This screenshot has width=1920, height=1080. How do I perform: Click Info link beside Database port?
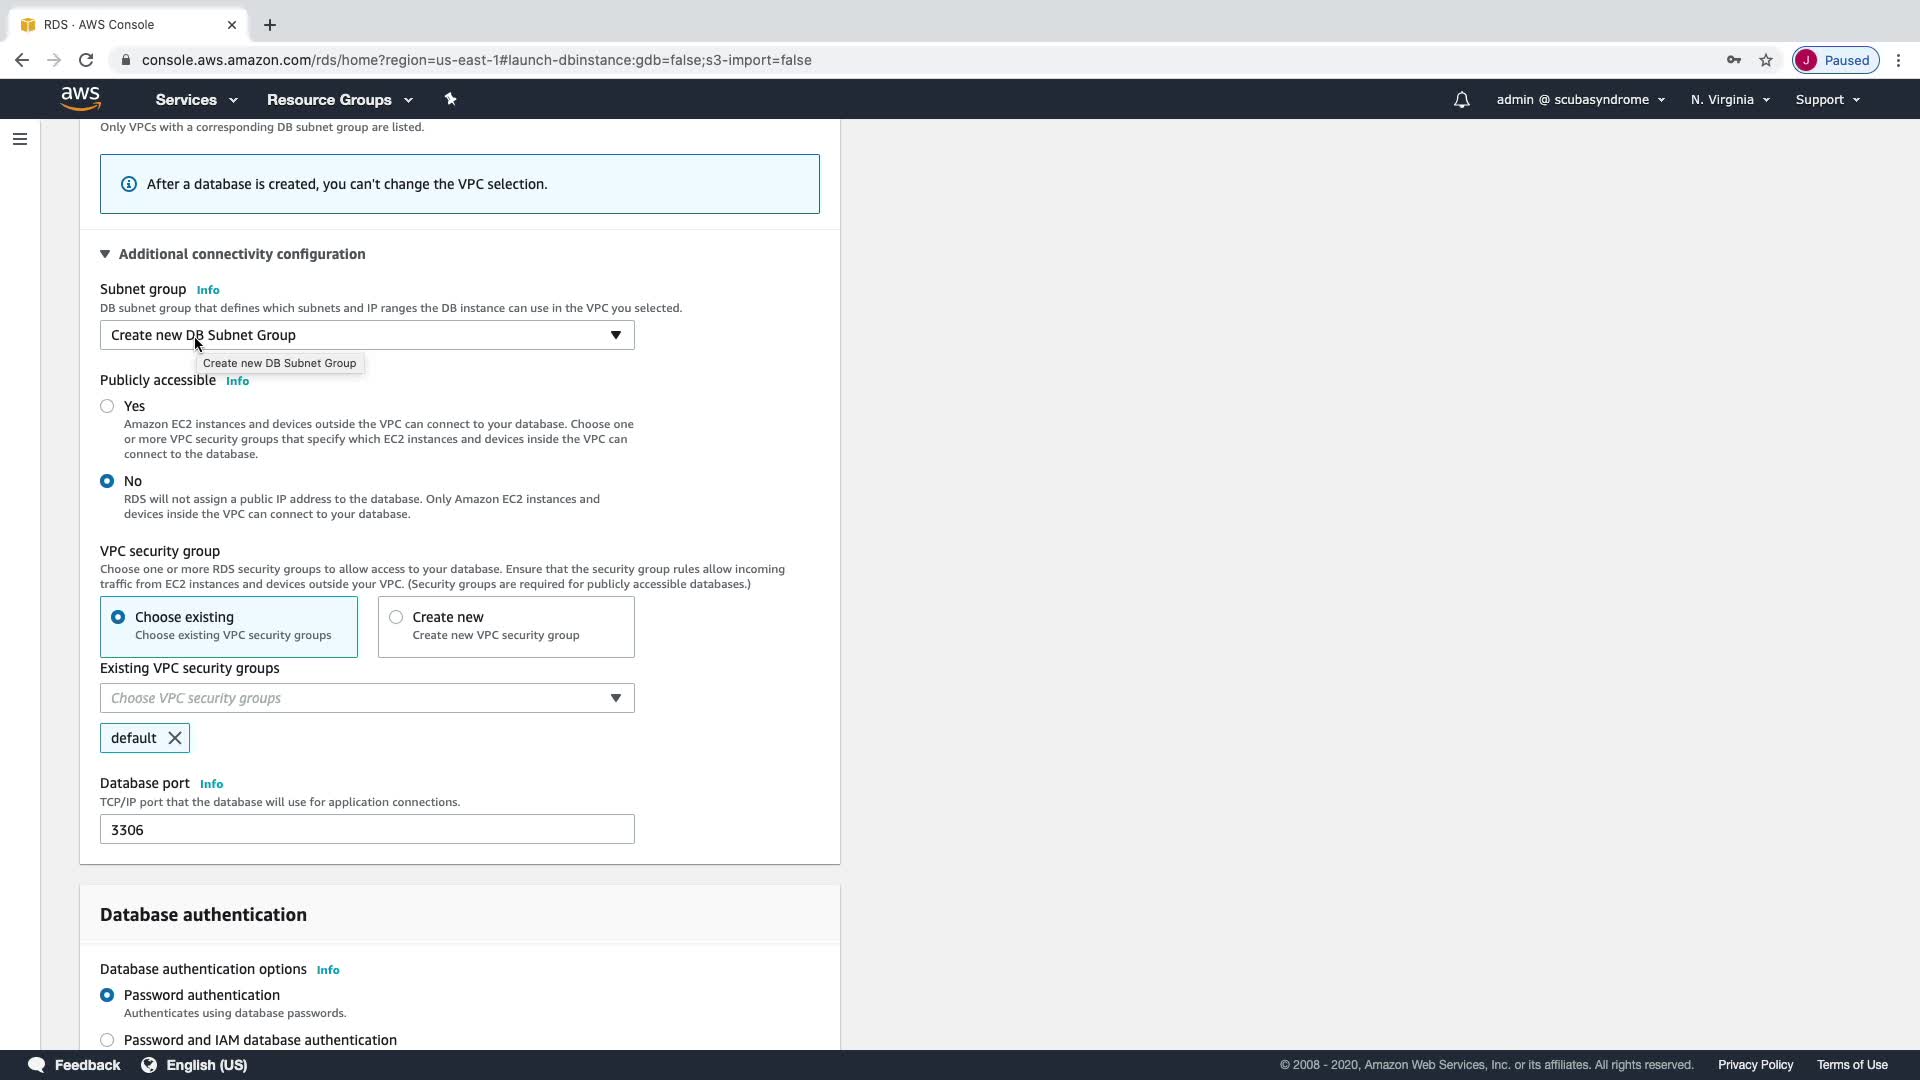click(211, 784)
